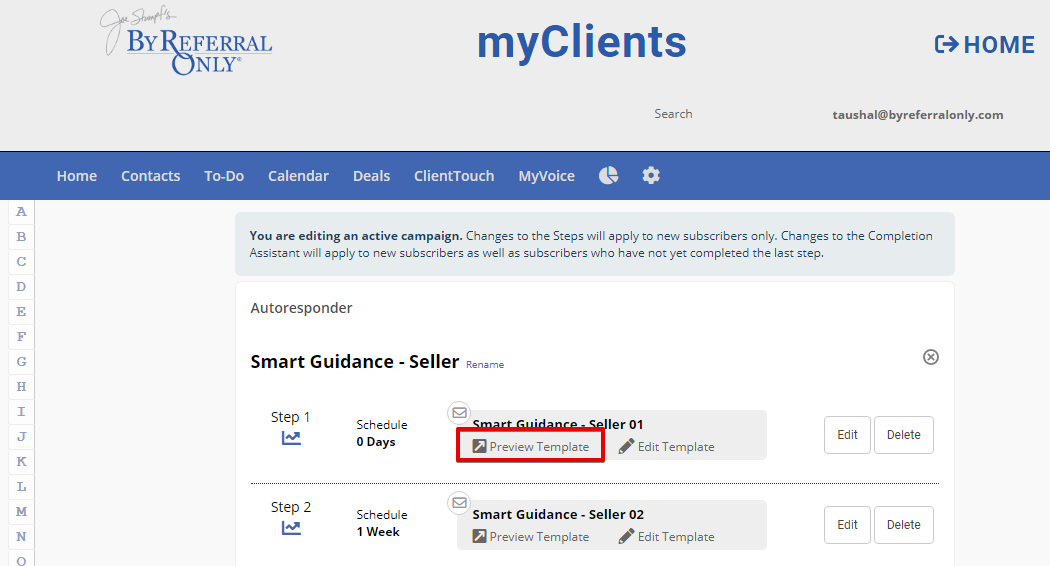Filter contacts by letter N
This screenshot has height=566, width=1050.
[21, 537]
